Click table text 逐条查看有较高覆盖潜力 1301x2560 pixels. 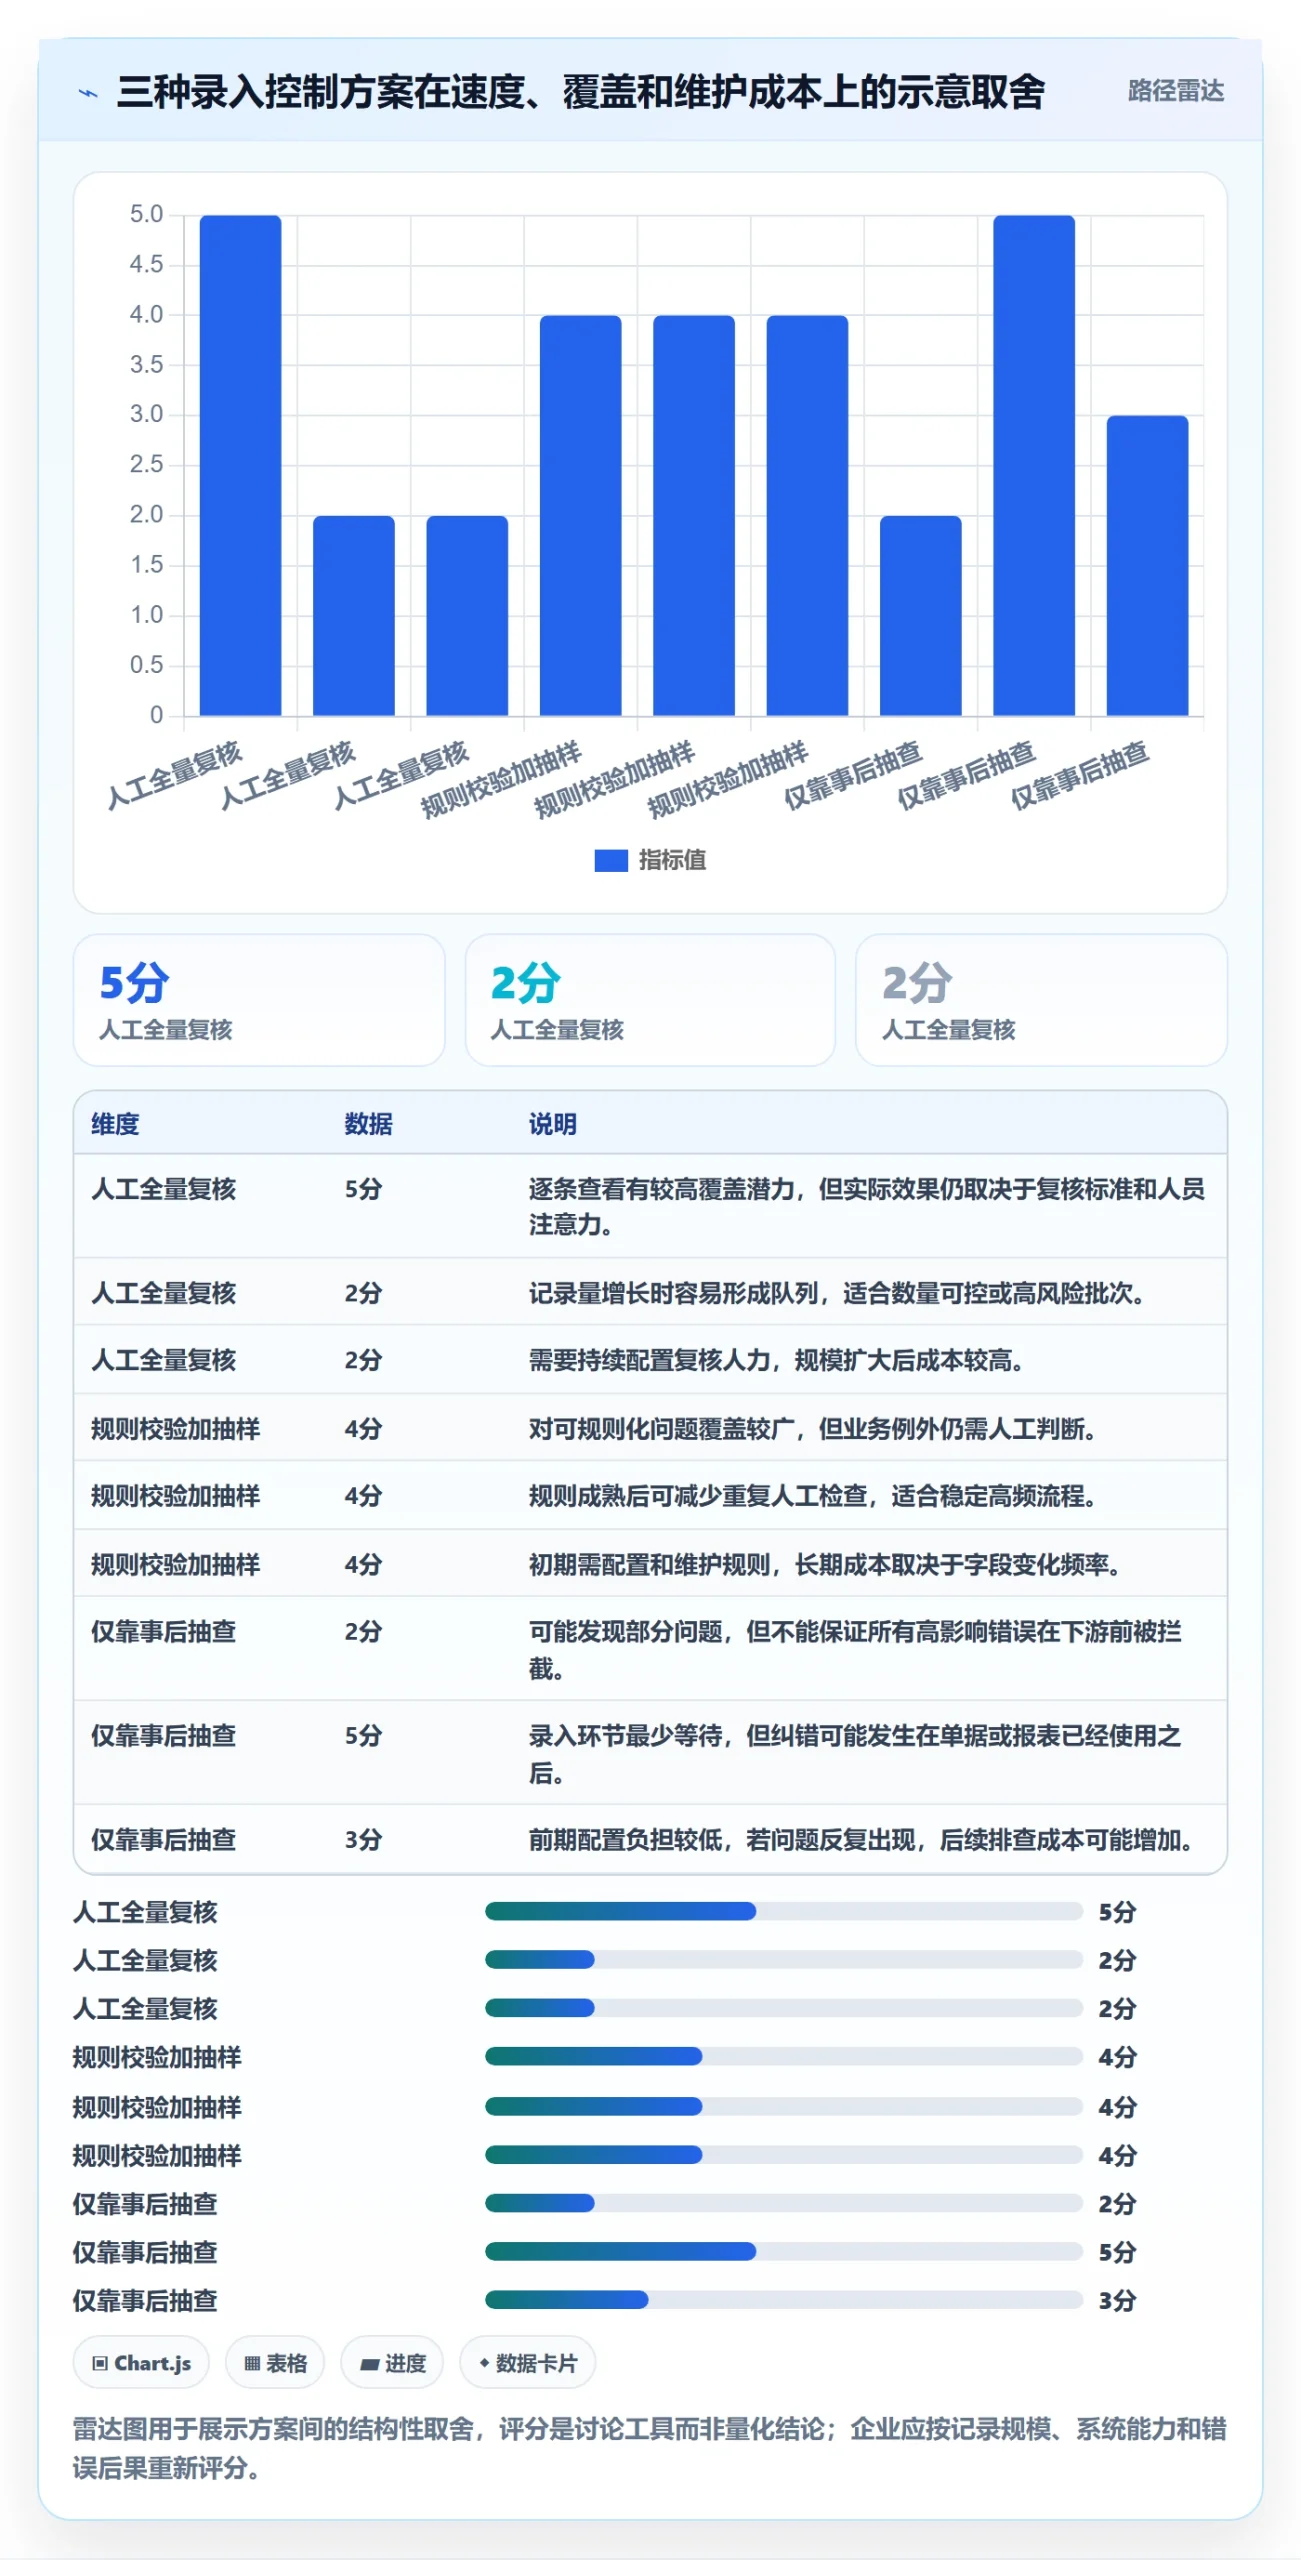[x=661, y=1188]
